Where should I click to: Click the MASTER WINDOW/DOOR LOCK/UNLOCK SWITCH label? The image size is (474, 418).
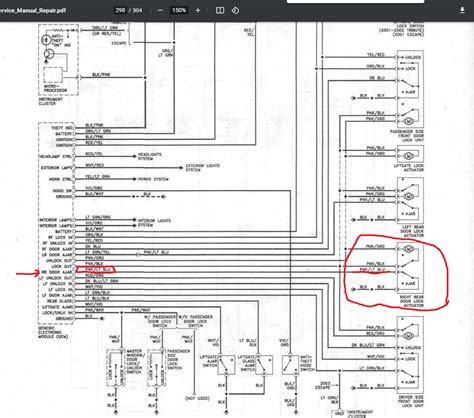coord(136,362)
